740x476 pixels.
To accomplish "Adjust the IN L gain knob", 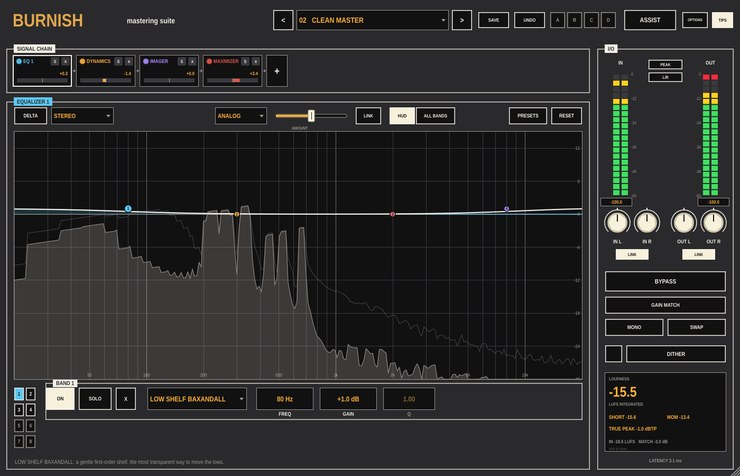I will pos(617,222).
